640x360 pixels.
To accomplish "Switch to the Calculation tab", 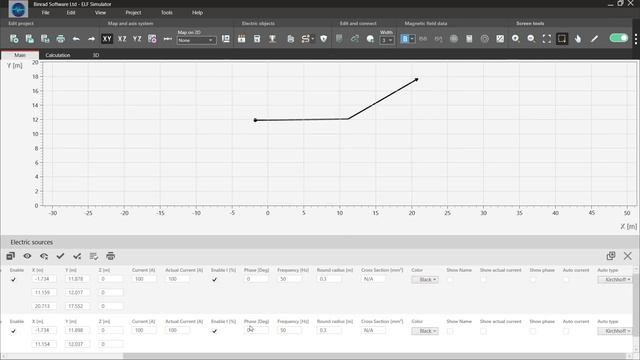I will pos(58,55).
